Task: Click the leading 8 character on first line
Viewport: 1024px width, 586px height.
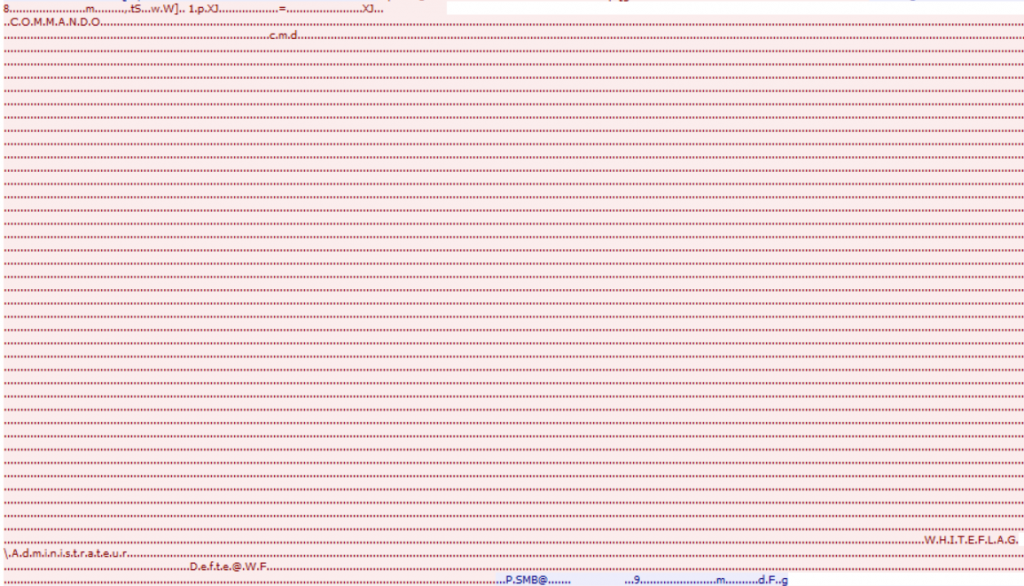Action: 7,9
